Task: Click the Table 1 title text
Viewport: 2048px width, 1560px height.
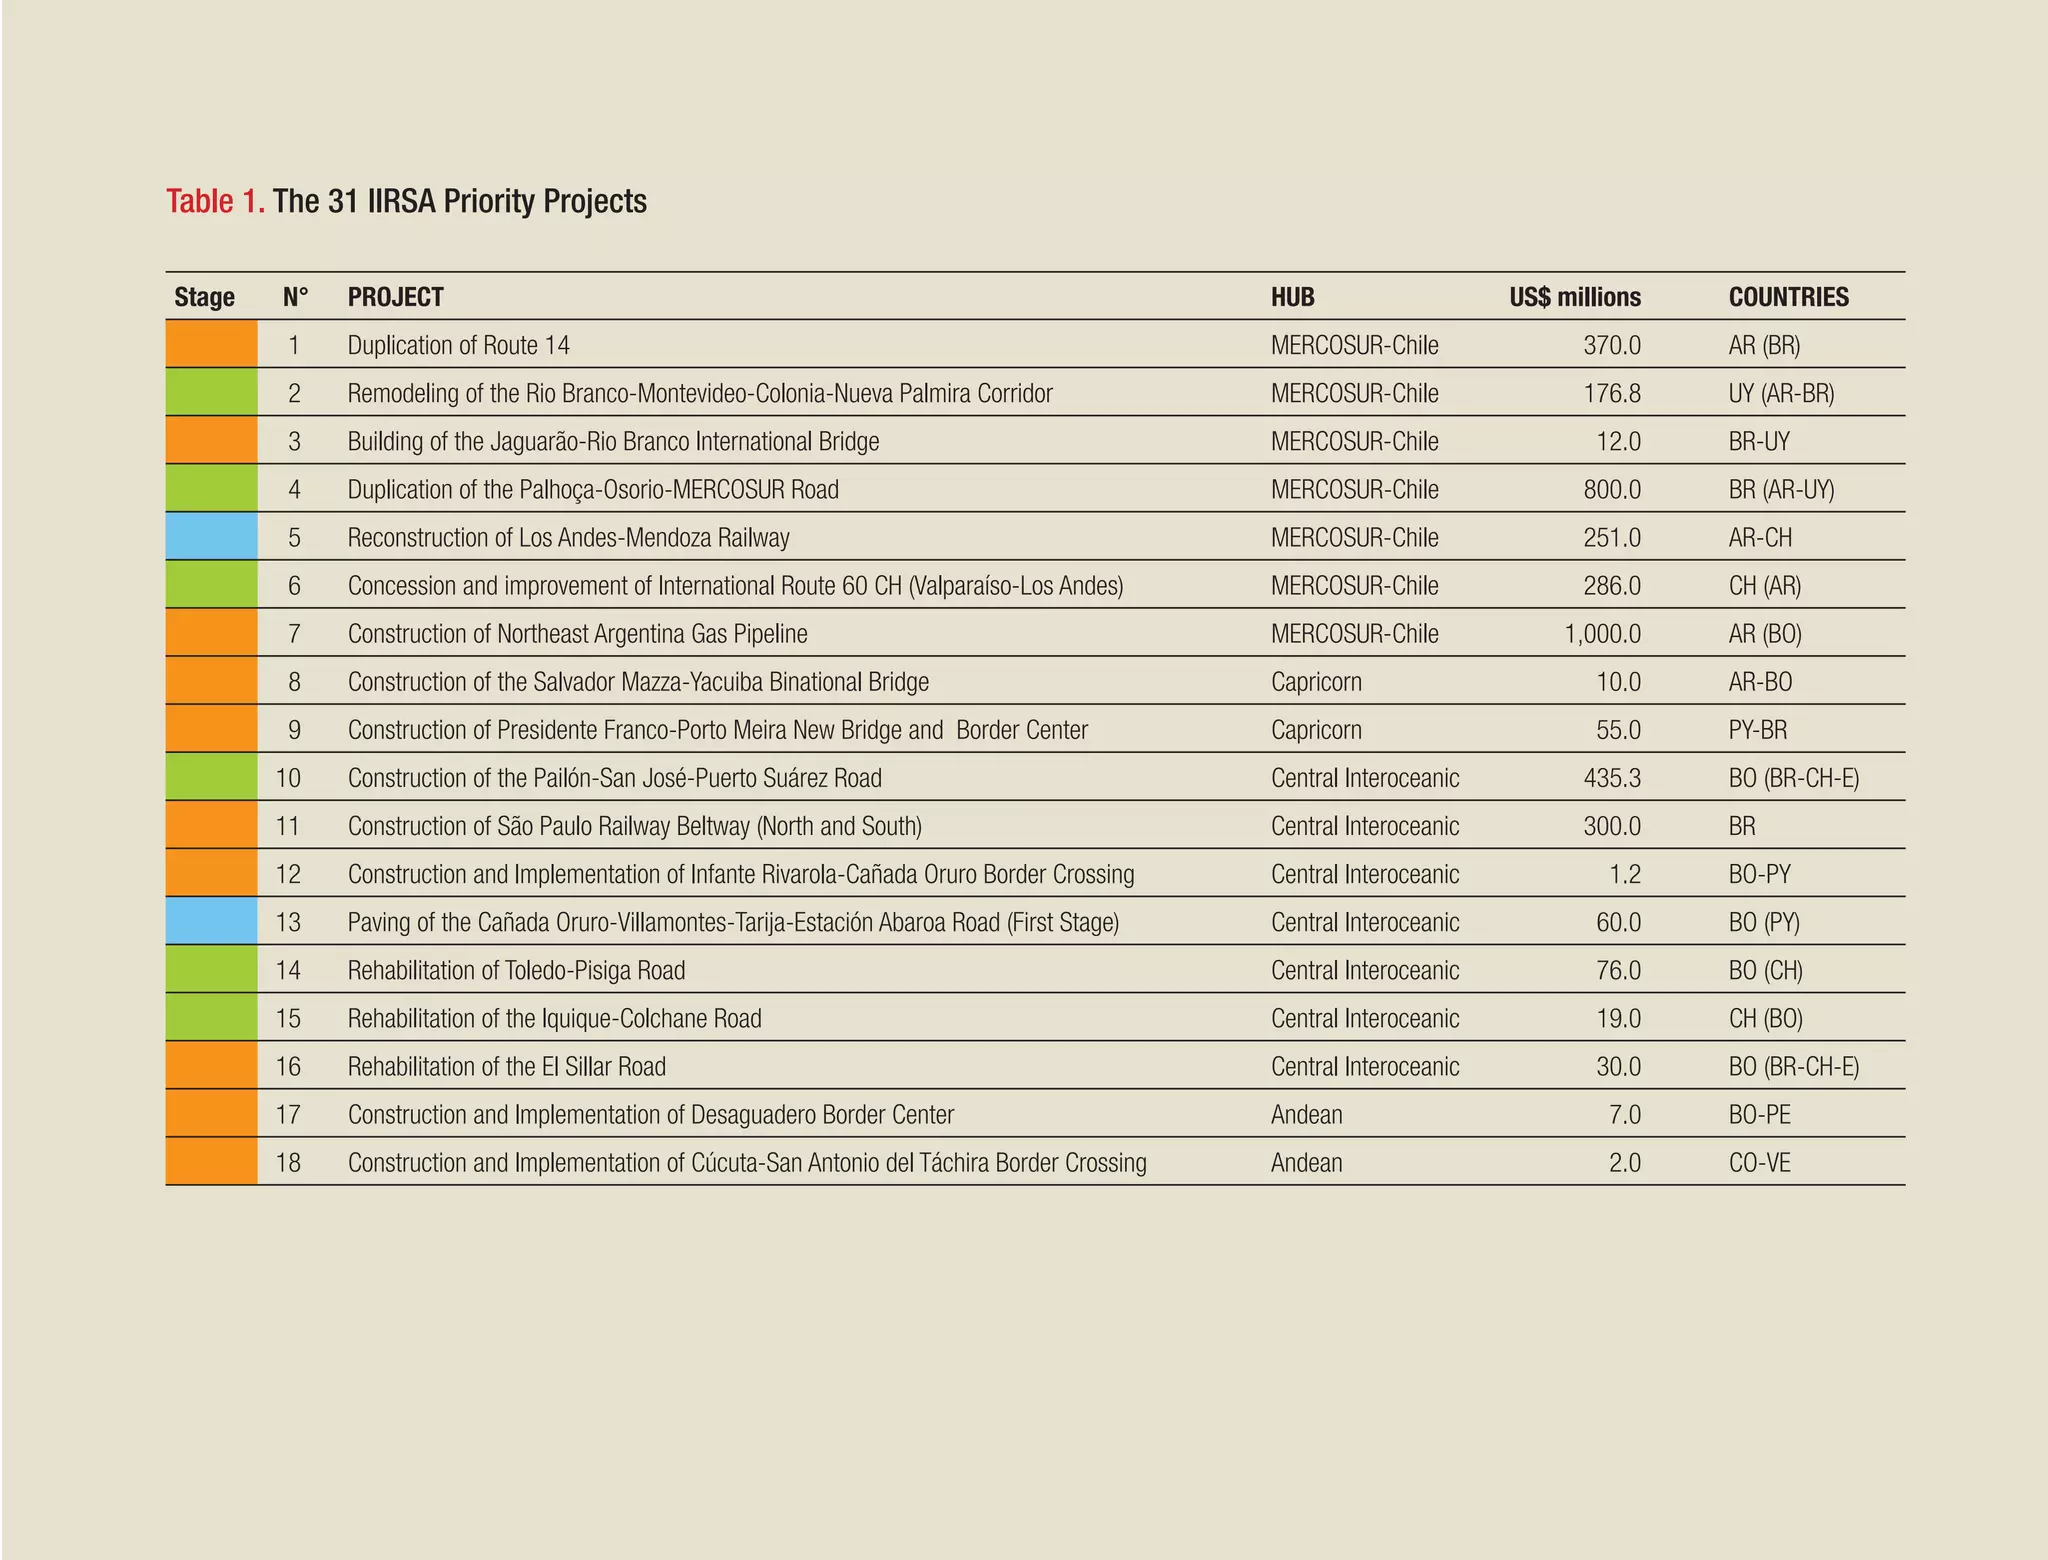Action: 406,201
